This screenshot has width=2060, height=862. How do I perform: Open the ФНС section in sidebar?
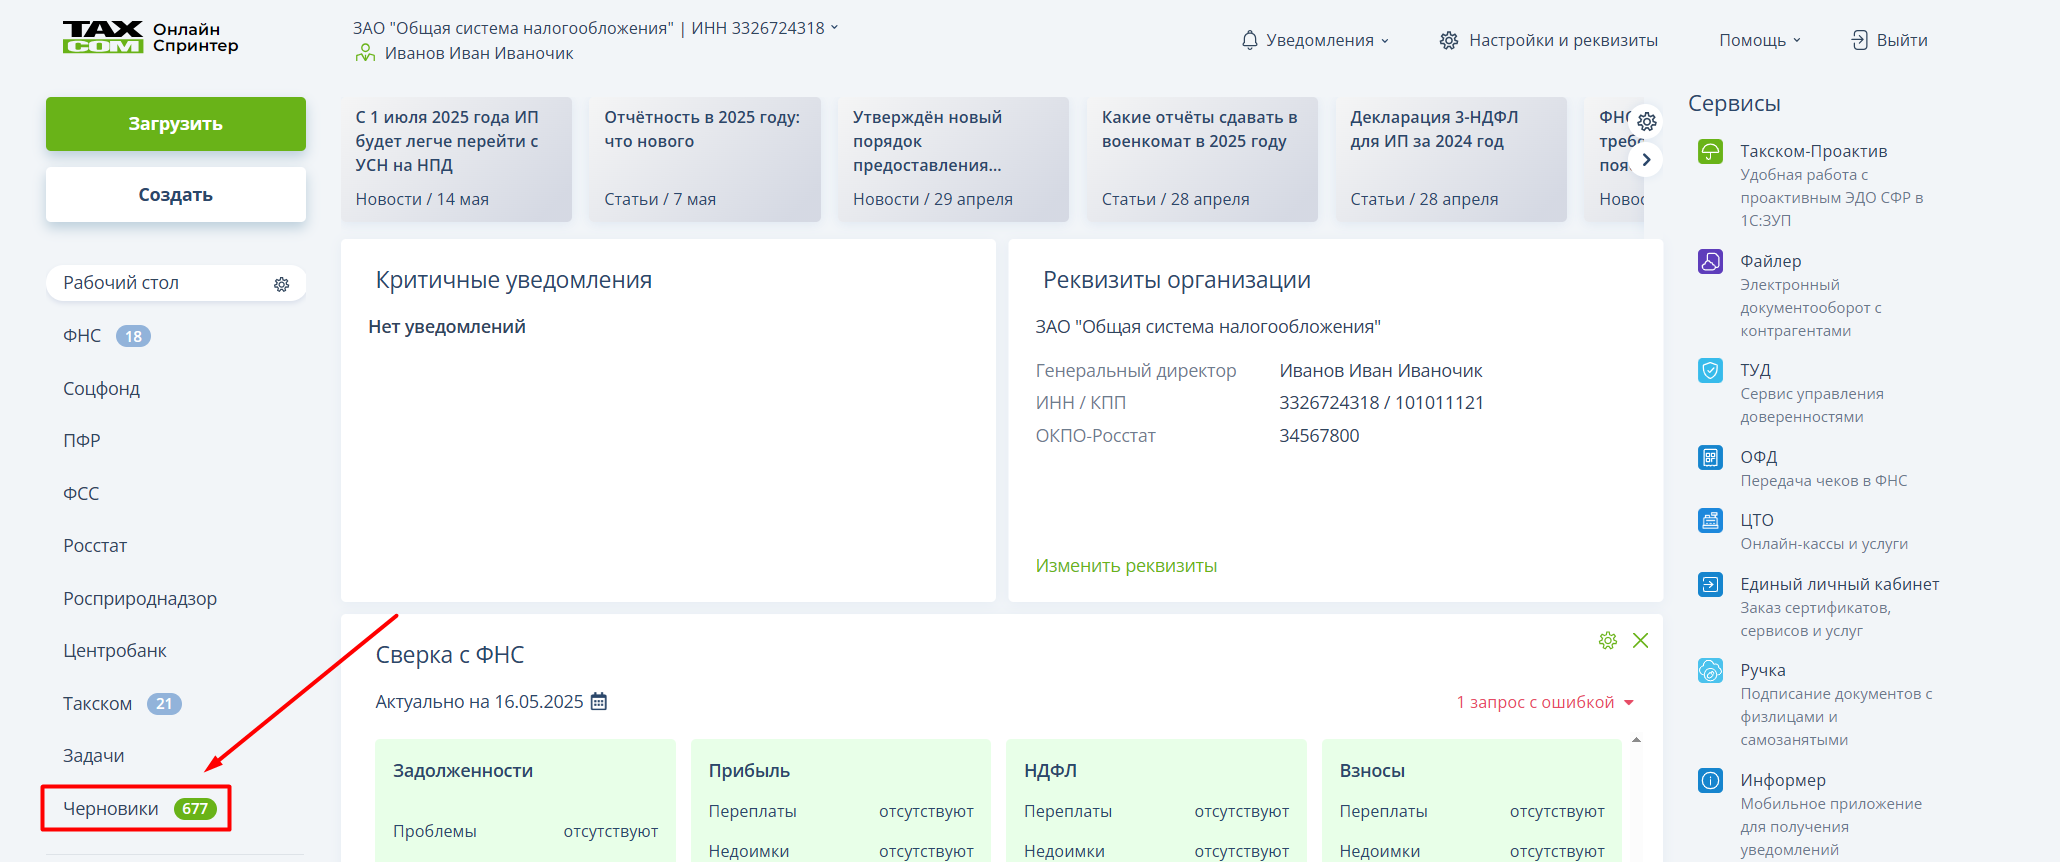[x=82, y=336]
